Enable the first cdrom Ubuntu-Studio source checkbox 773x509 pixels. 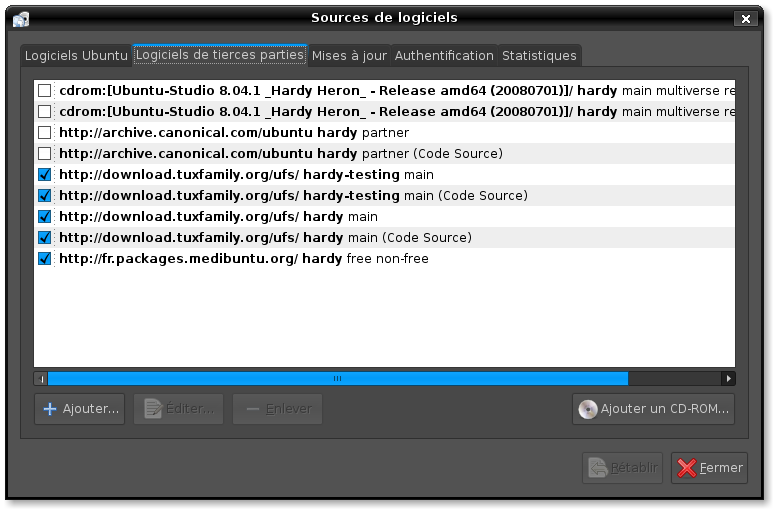44,90
